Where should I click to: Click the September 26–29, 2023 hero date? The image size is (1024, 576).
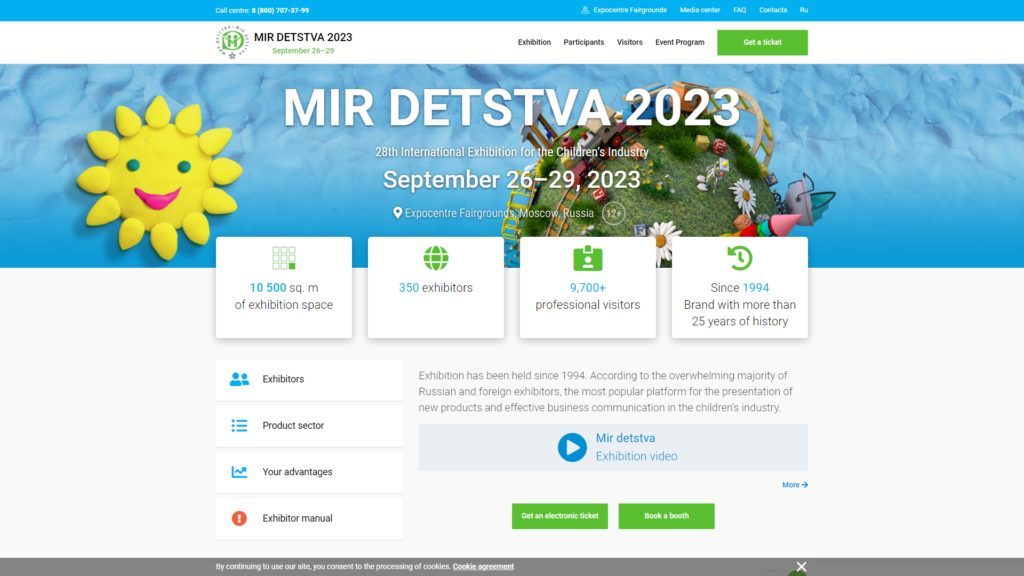(x=511, y=180)
